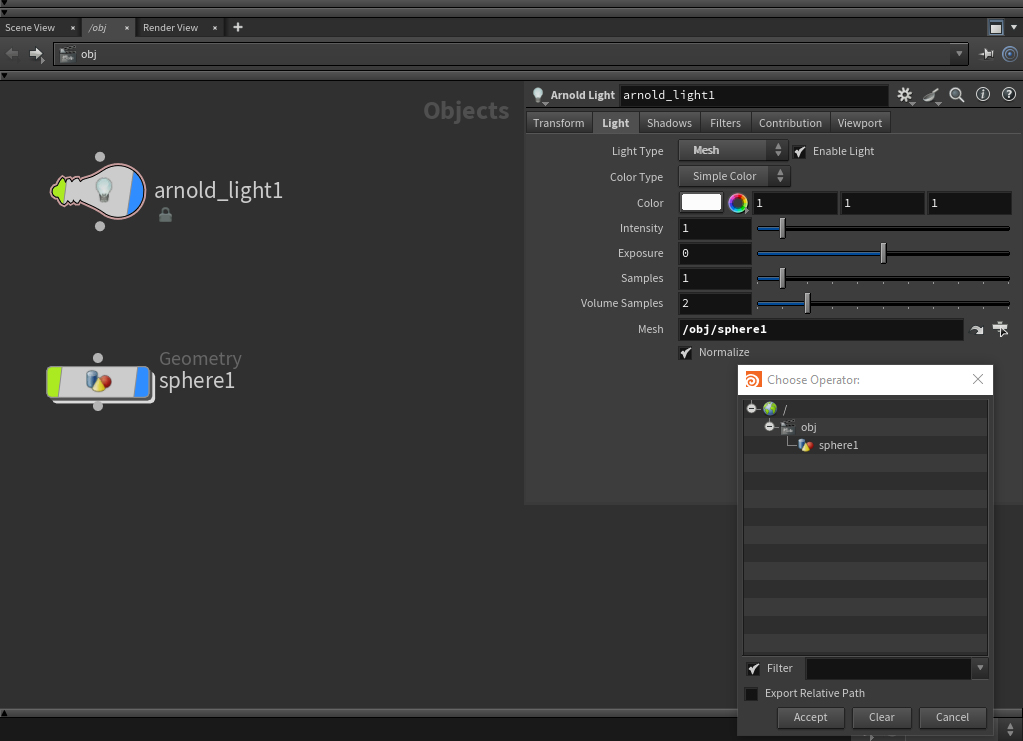Toggle the Enable Light checkbox
1023x741 pixels.
click(x=799, y=152)
